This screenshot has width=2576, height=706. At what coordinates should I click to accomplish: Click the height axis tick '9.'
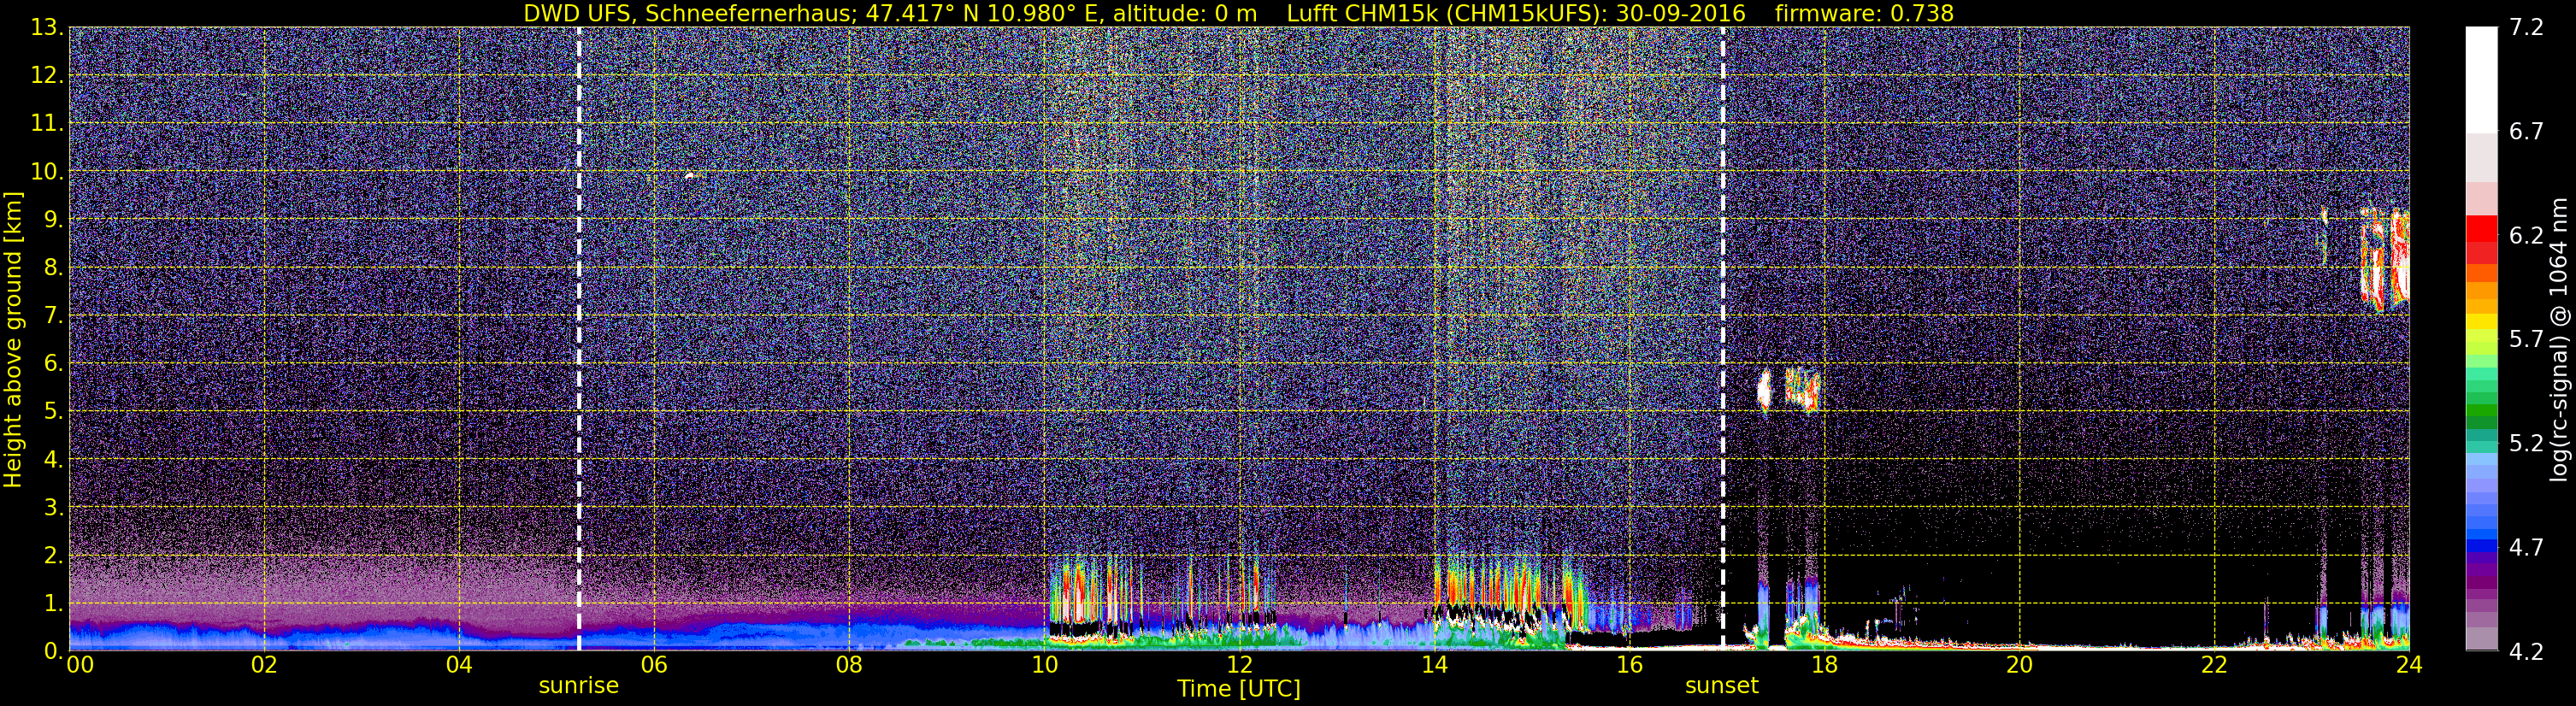click(x=52, y=219)
